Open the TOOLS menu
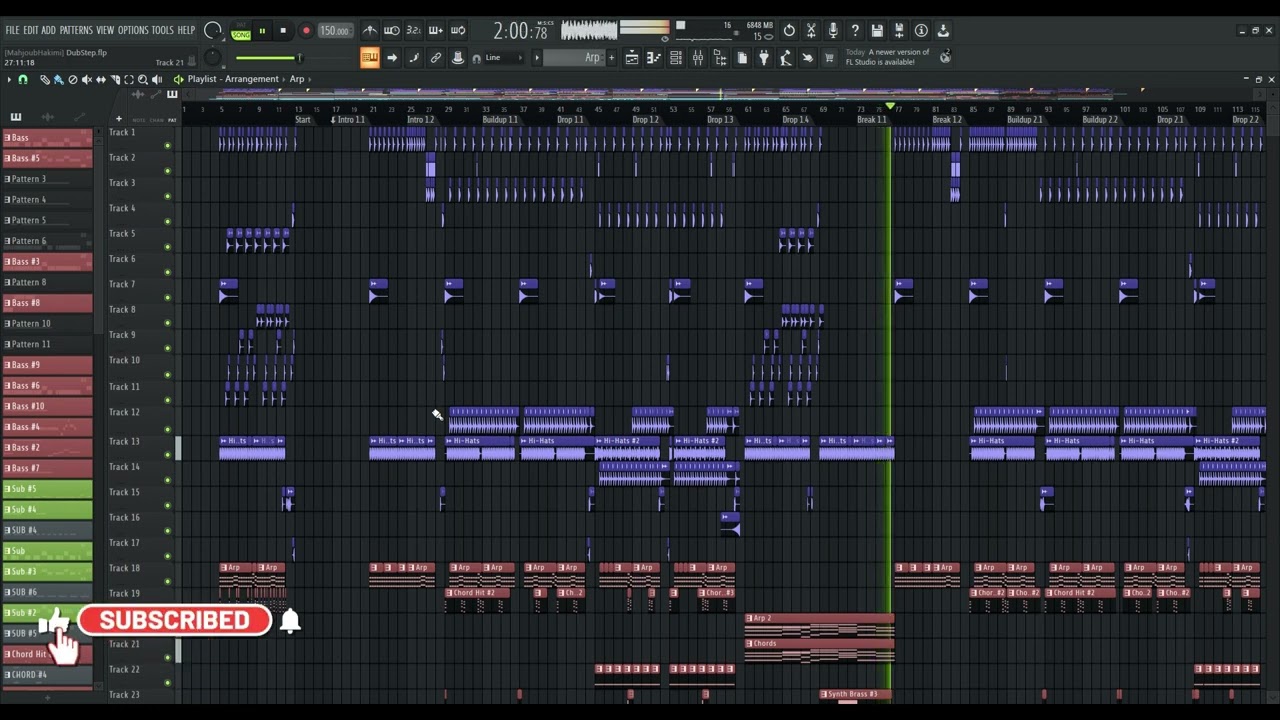 tap(162, 31)
